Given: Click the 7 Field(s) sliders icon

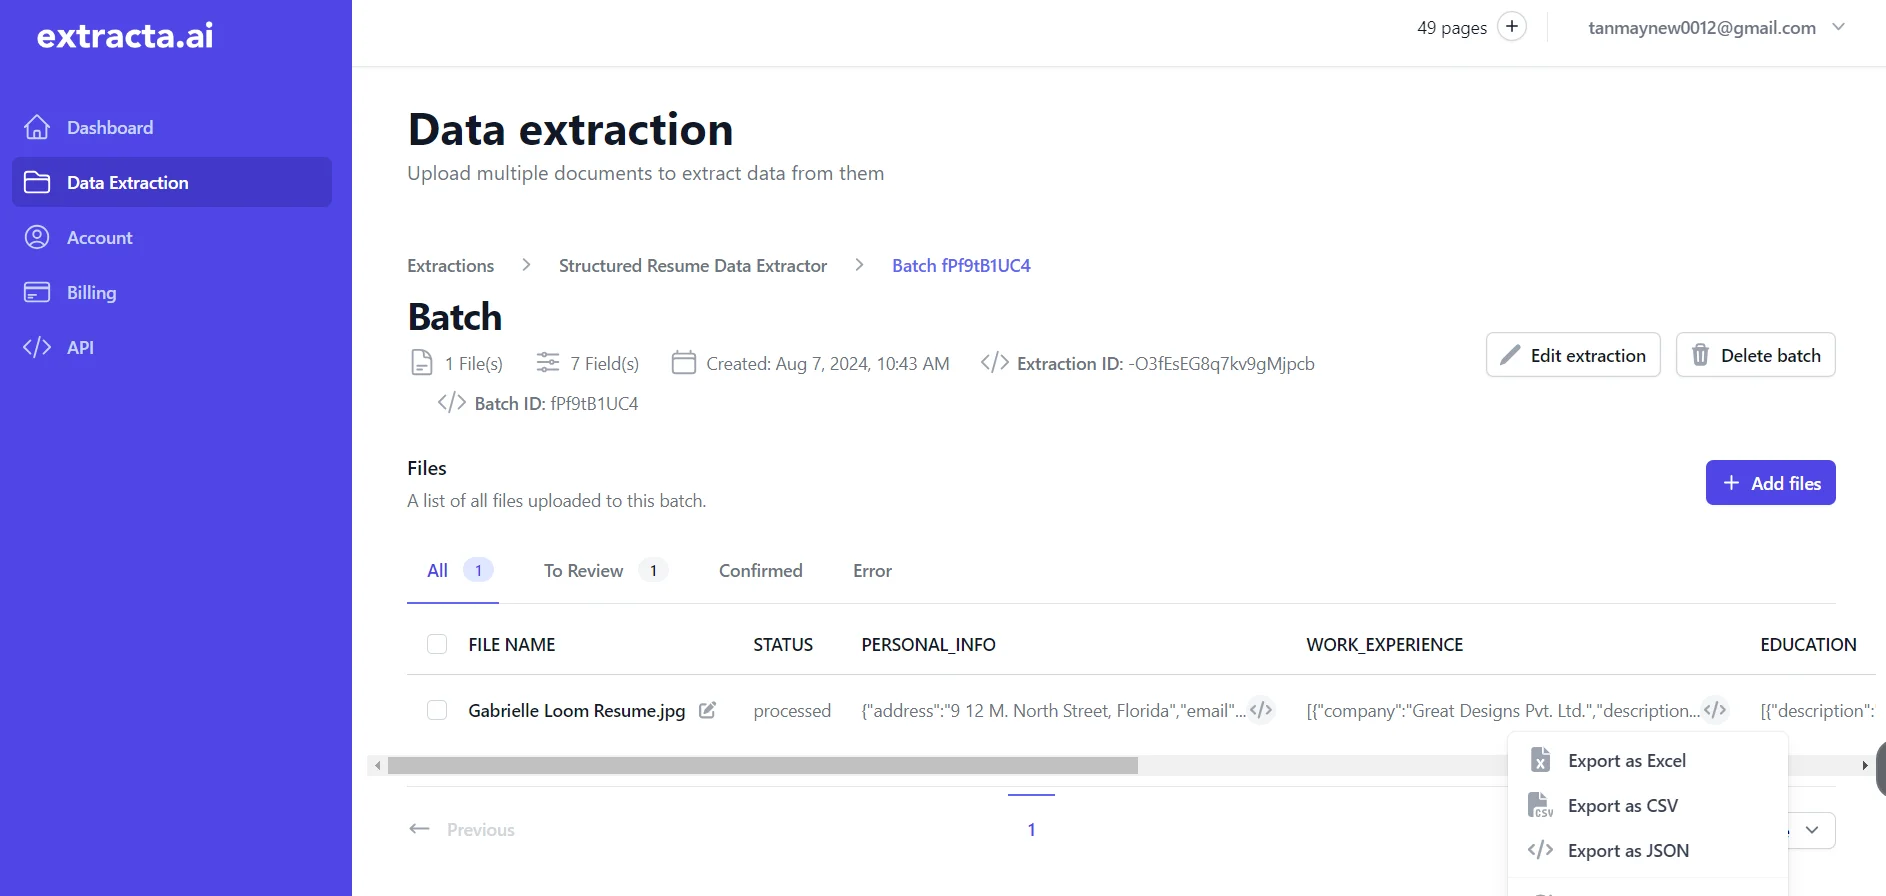Looking at the screenshot, I should [x=548, y=362].
